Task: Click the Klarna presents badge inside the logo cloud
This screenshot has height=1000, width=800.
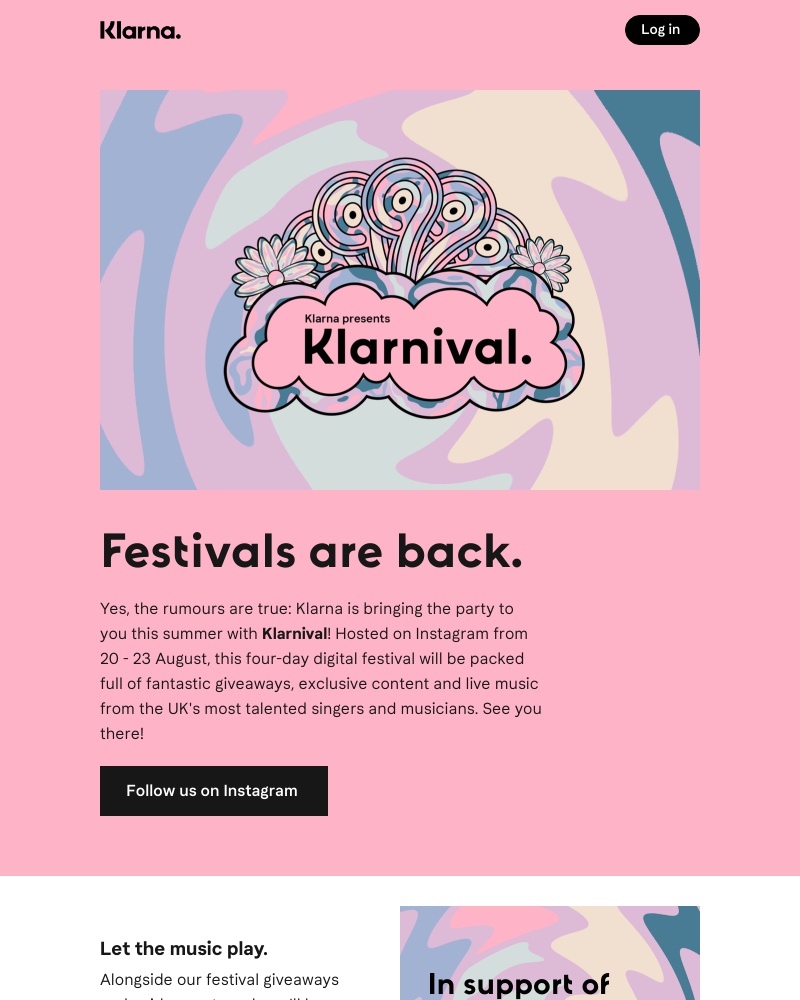Action: click(x=347, y=318)
